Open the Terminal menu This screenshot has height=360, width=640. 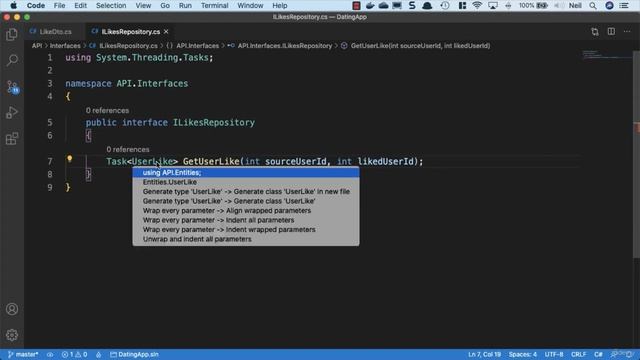click(214, 5)
